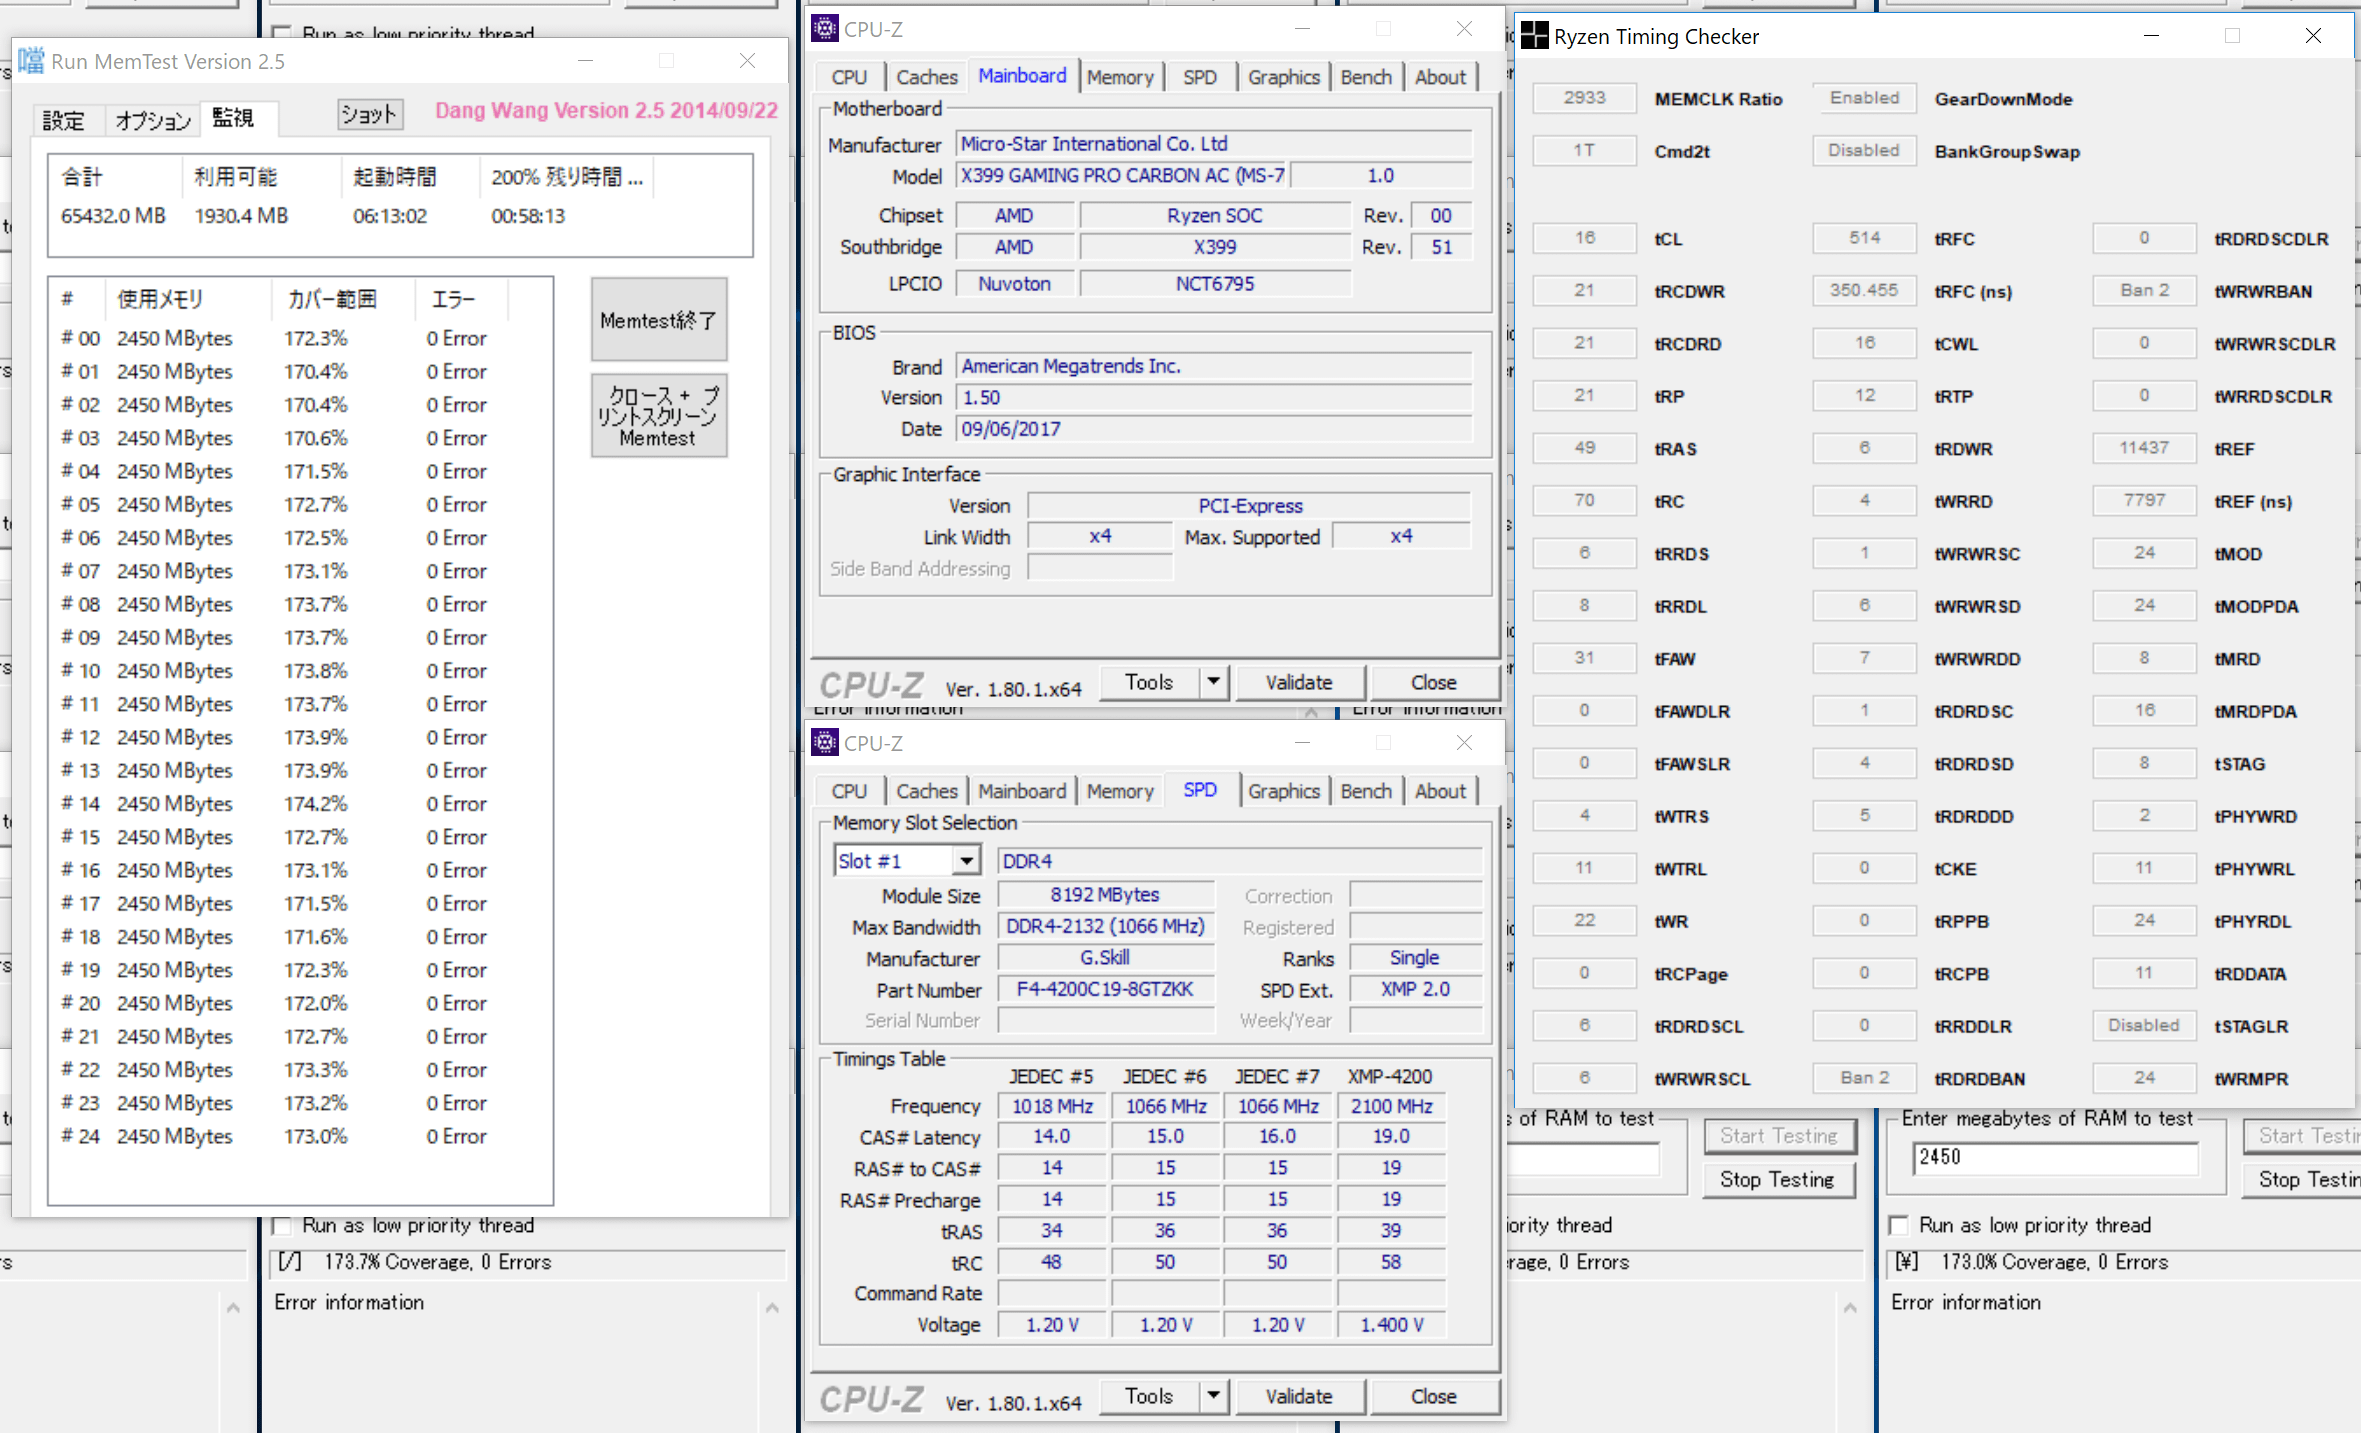Click the カバー範囲 column header
The height and width of the screenshot is (1433, 2361).
click(342, 298)
